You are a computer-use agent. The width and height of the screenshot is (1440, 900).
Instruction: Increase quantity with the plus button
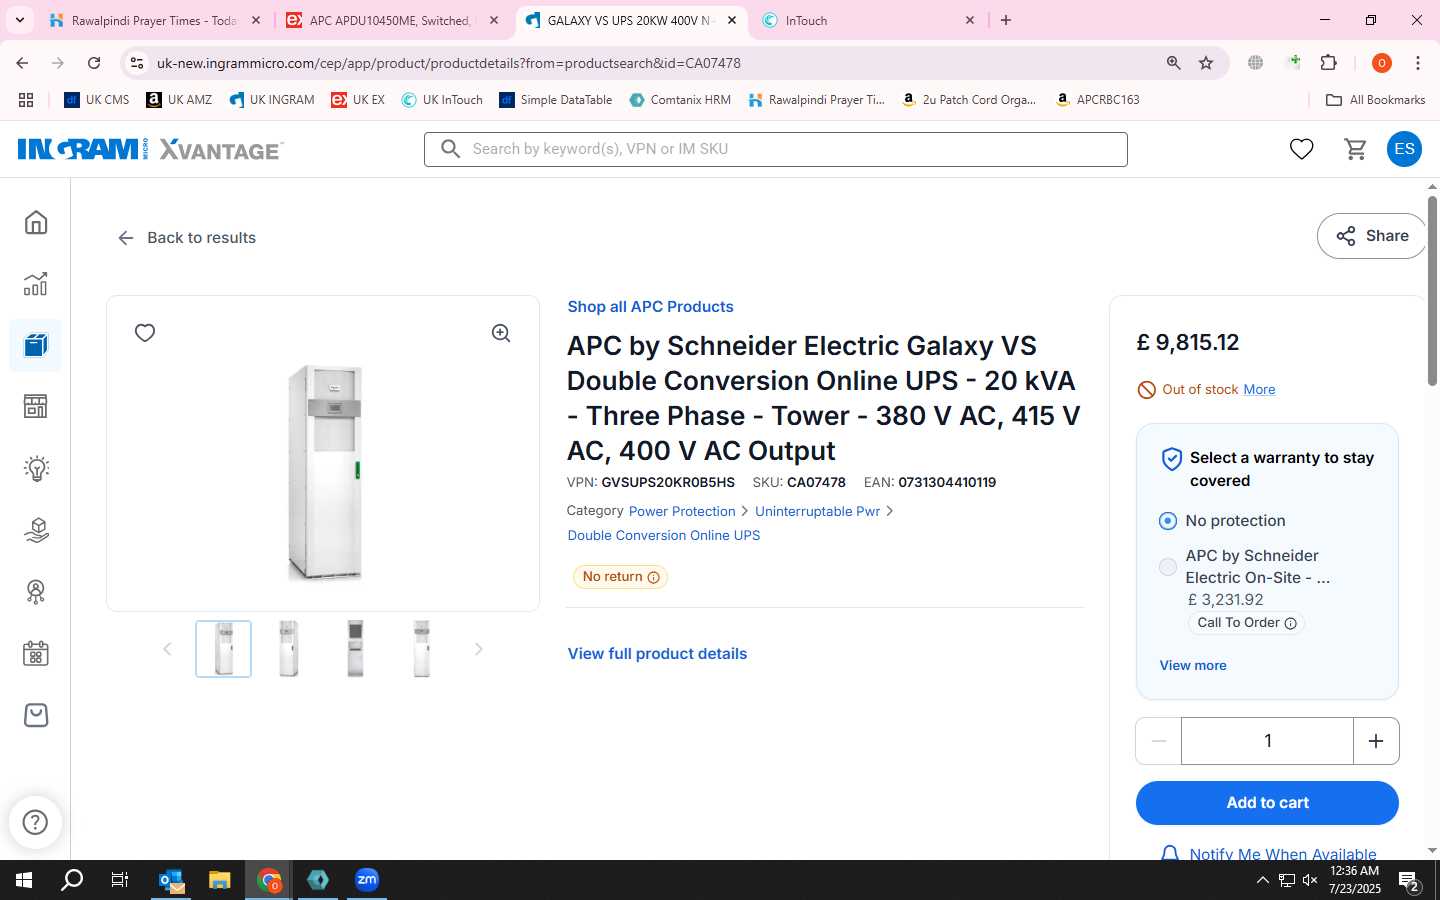(1376, 741)
